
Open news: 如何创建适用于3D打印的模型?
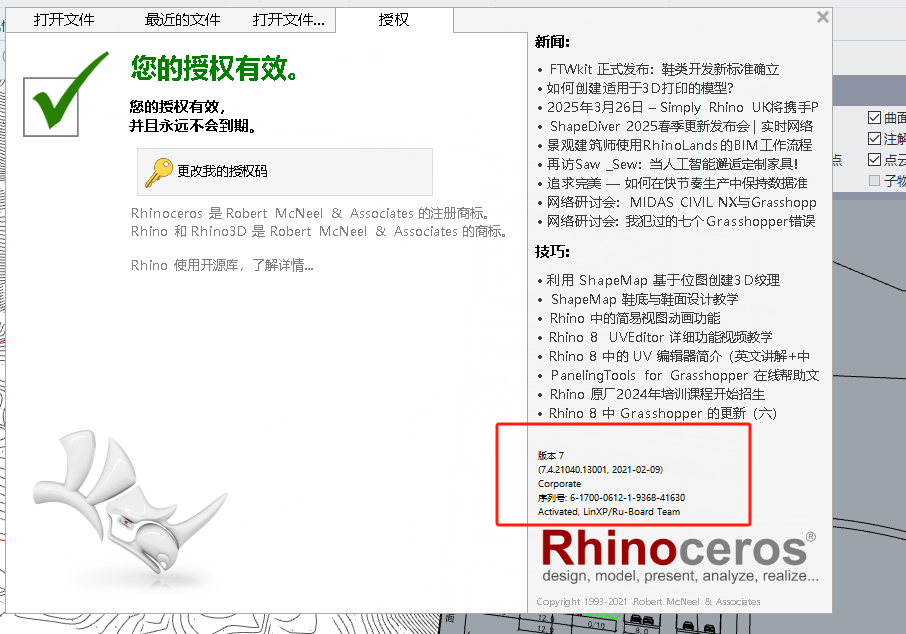click(x=640, y=88)
